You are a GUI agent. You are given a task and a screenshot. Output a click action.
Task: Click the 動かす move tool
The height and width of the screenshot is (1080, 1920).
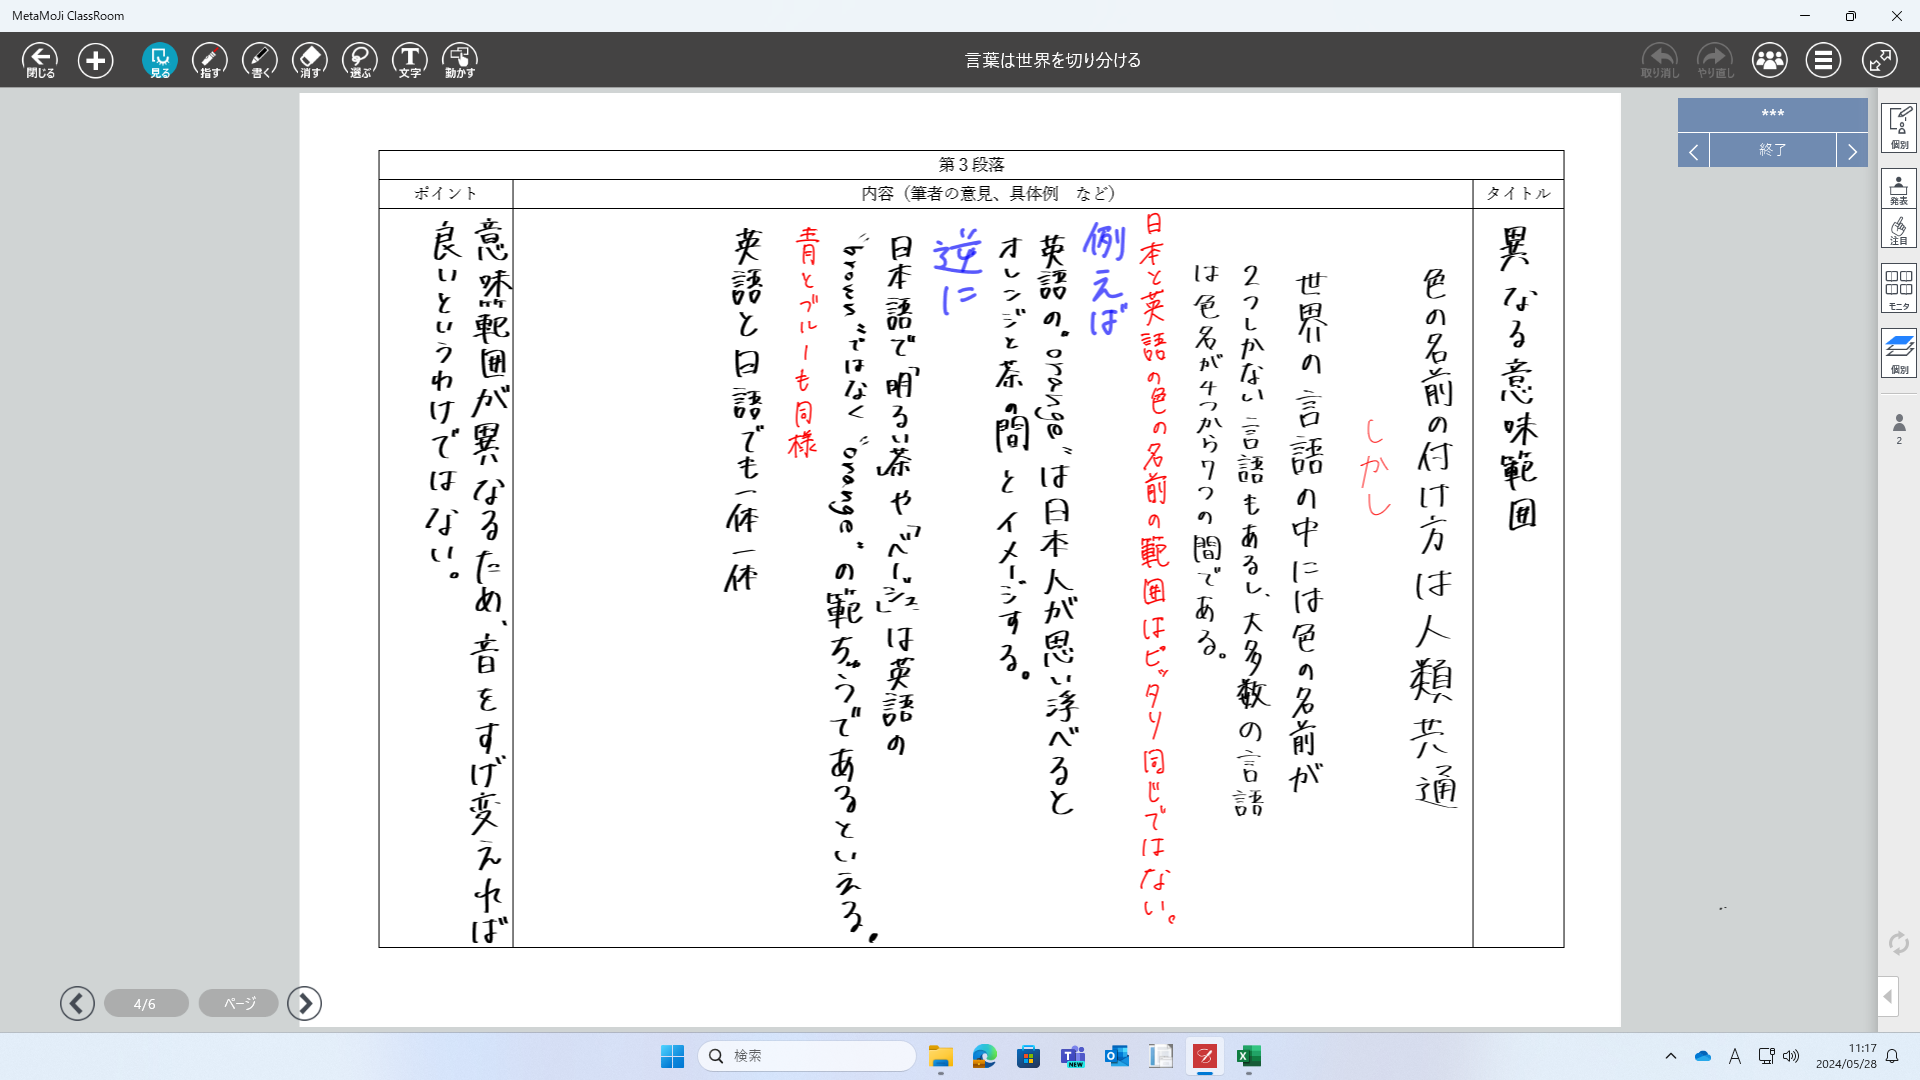click(460, 60)
